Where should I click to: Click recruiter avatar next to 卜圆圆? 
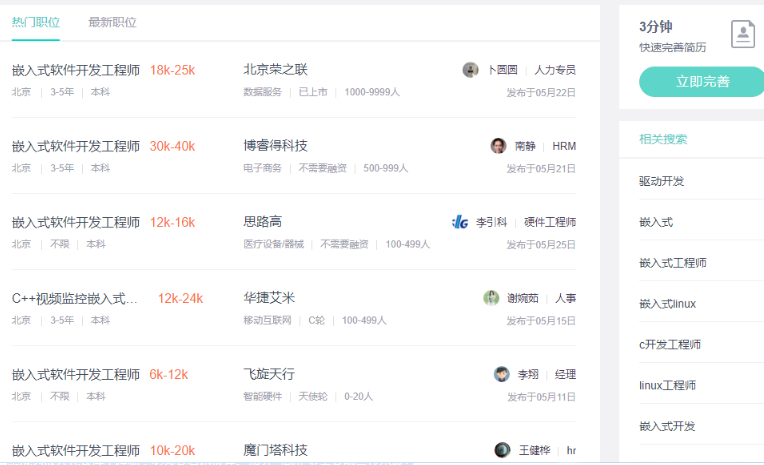coord(470,70)
